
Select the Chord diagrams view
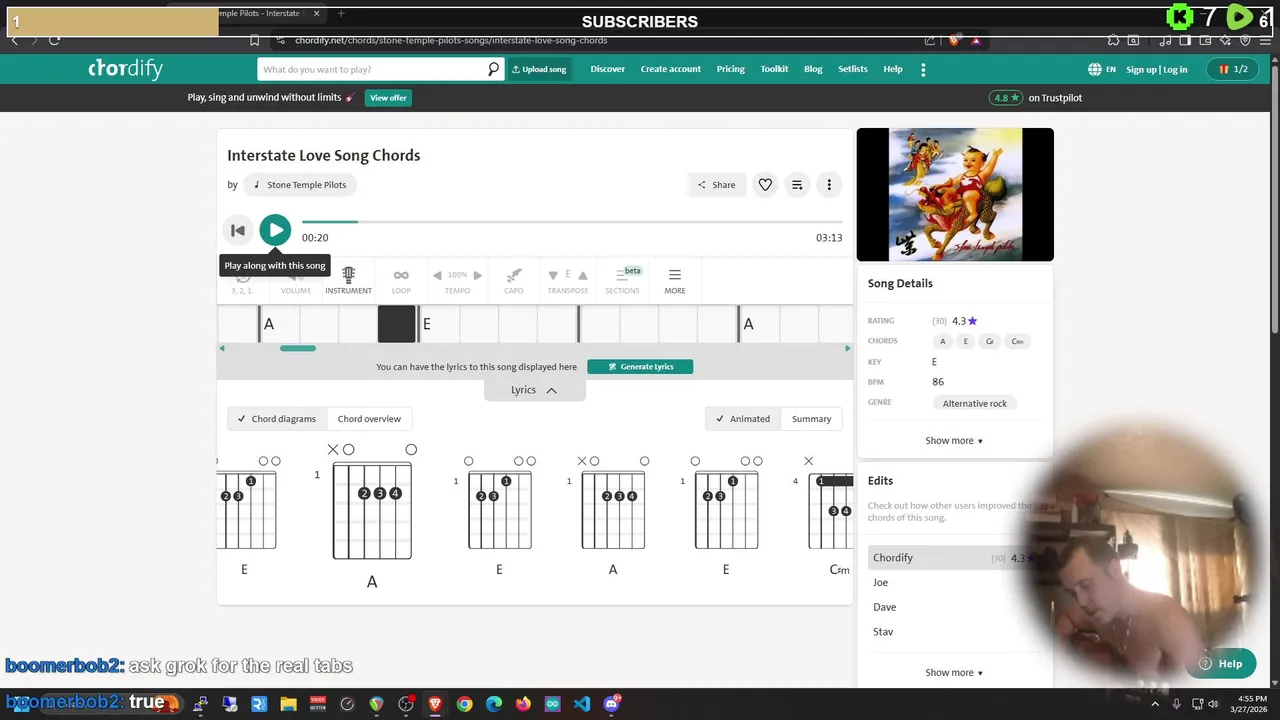pyautogui.click(x=277, y=419)
